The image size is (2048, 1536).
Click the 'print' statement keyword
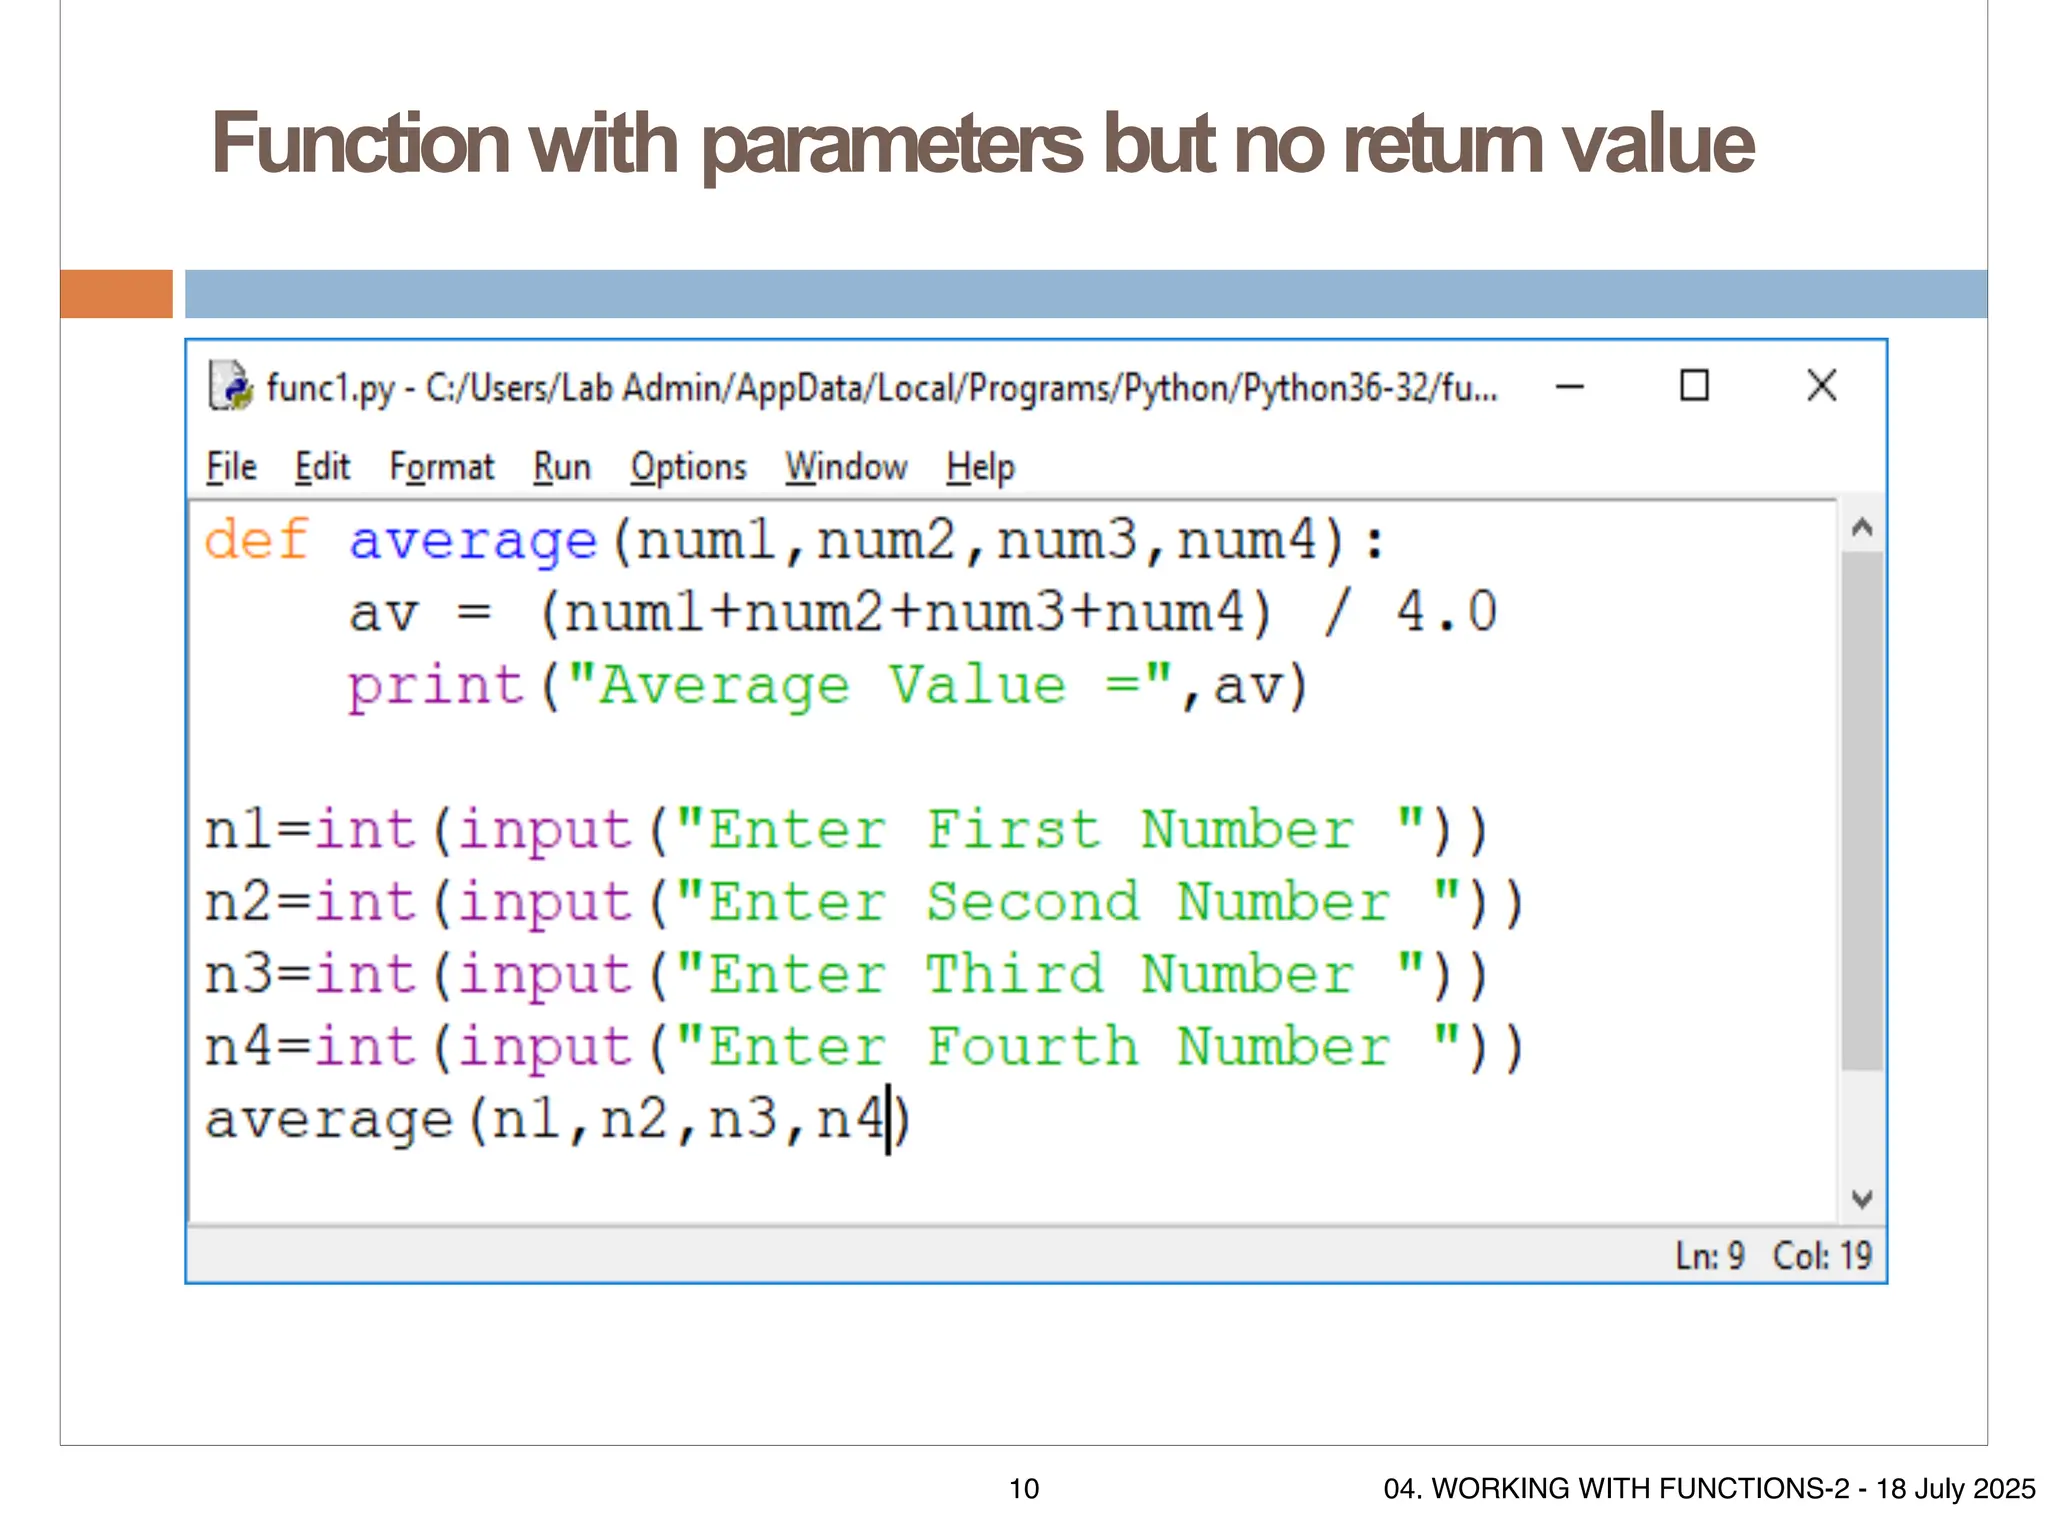[x=436, y=686]
